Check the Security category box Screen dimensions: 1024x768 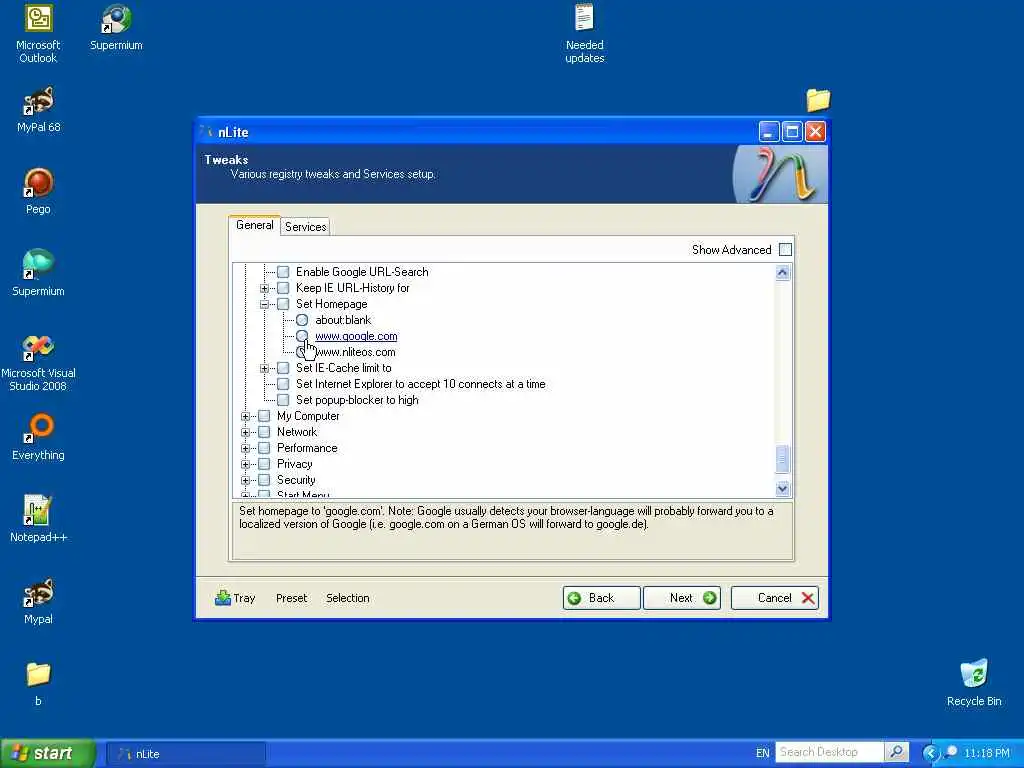[x=264, y=480]
